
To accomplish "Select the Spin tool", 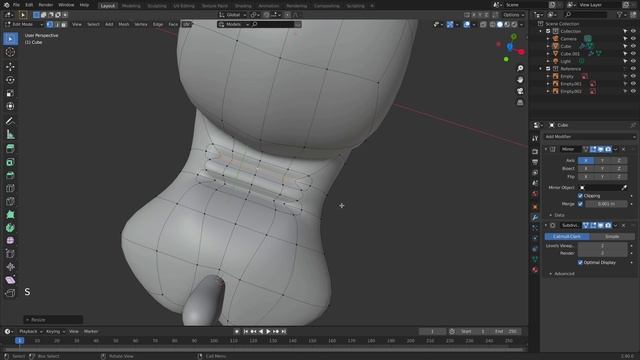I will click(10, 228).
